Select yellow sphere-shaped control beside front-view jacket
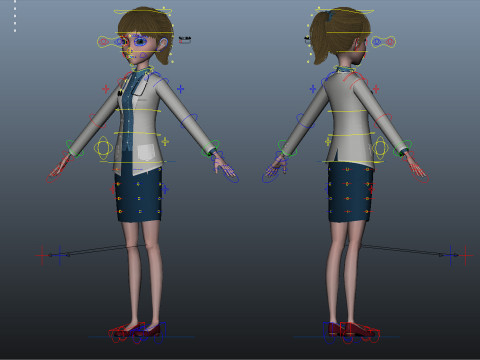 [x=103, y=148]
